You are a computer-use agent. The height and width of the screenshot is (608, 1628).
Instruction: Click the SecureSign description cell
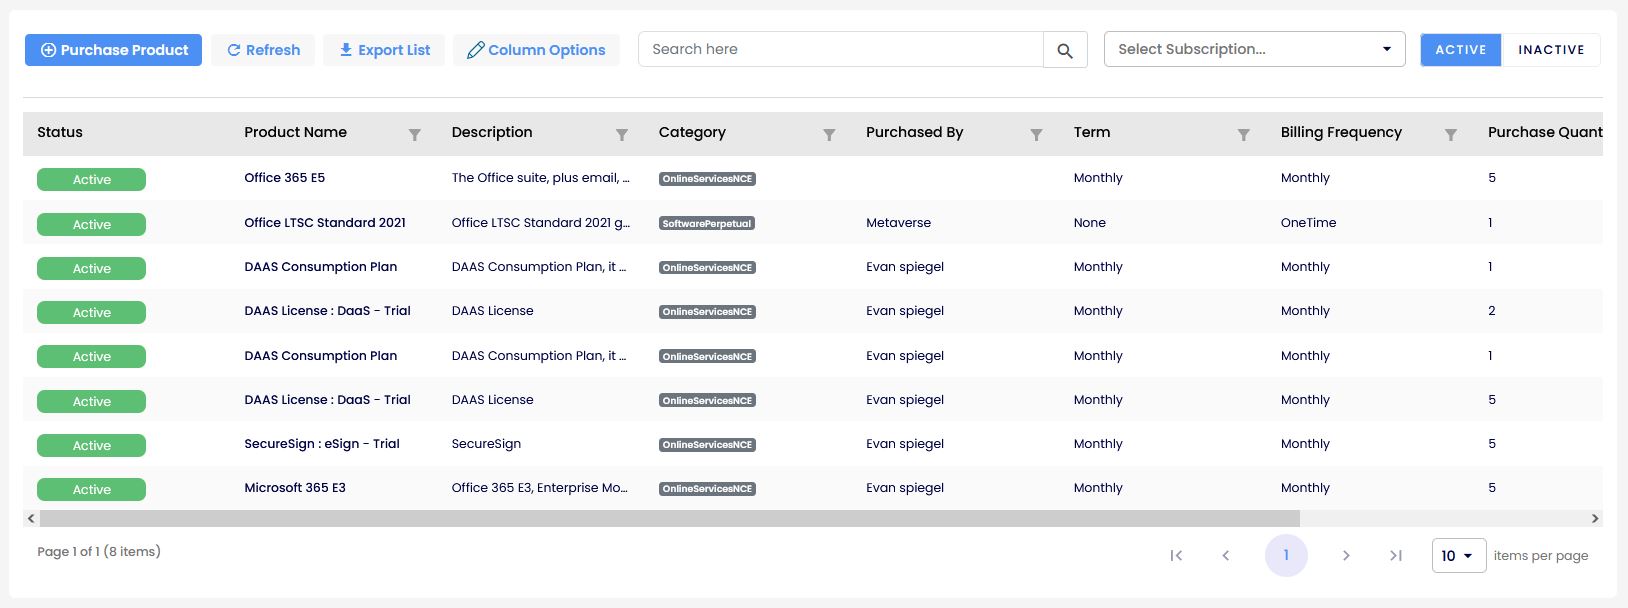[x=486, y=444]
